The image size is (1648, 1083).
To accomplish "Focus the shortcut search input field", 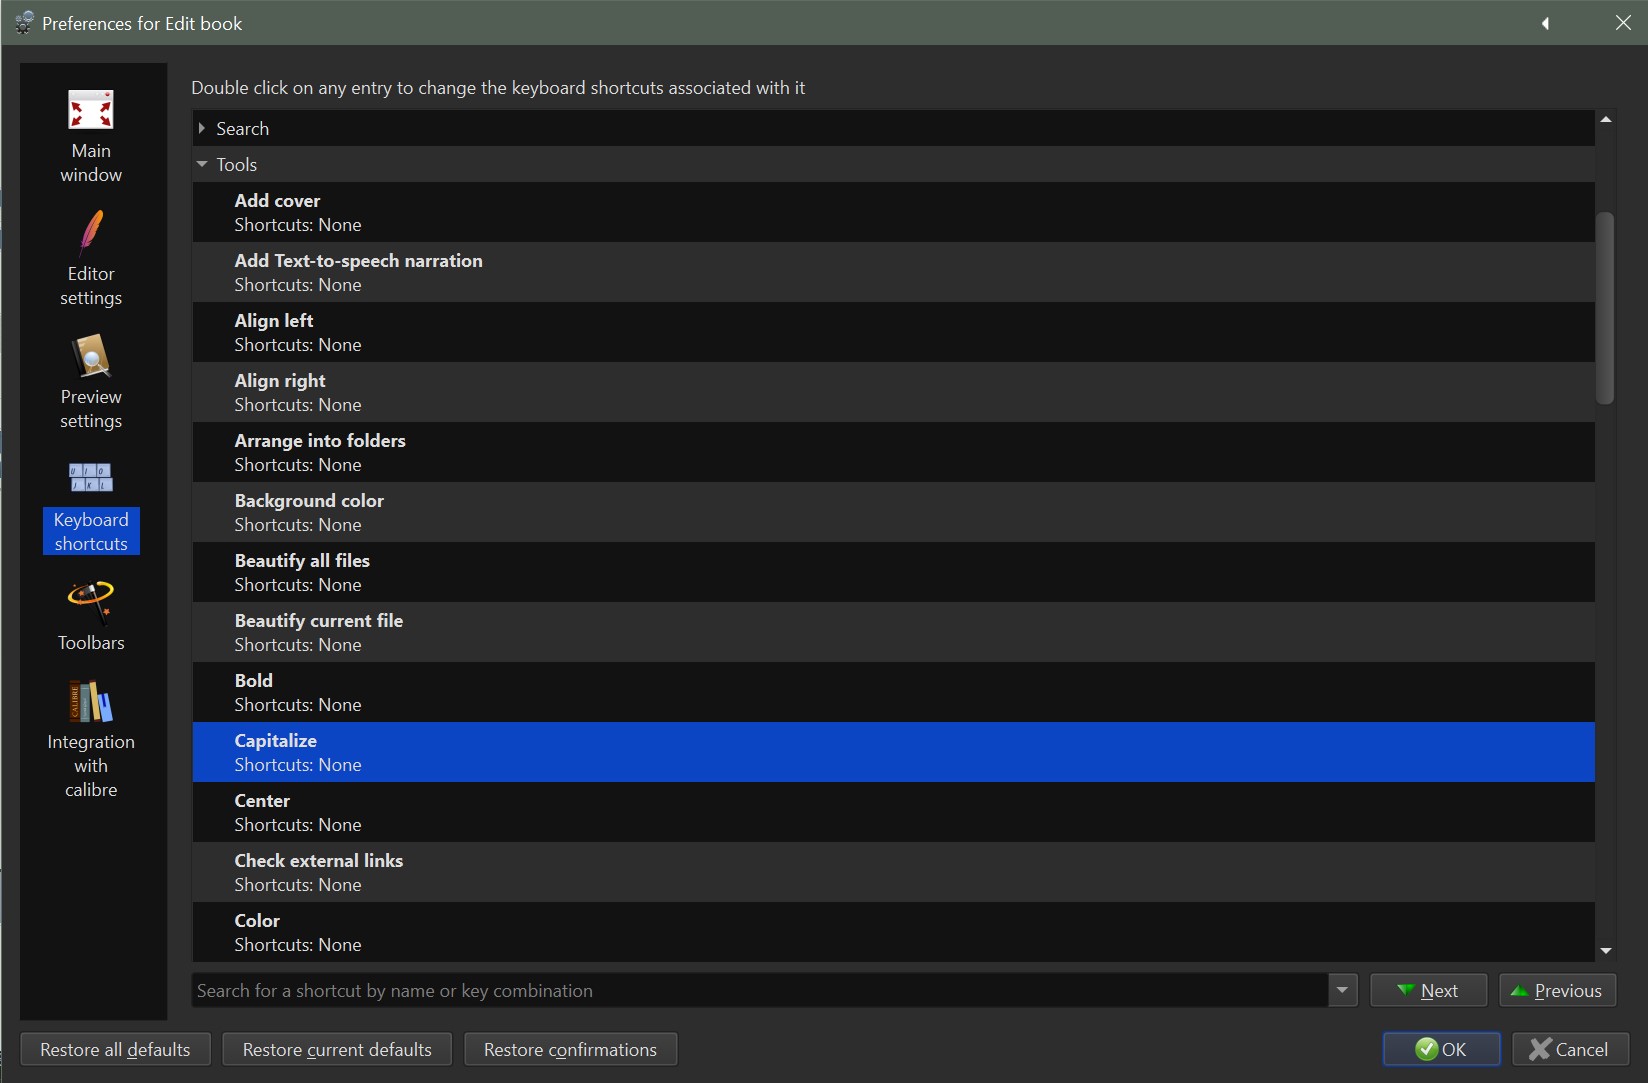I will [760, 991].
